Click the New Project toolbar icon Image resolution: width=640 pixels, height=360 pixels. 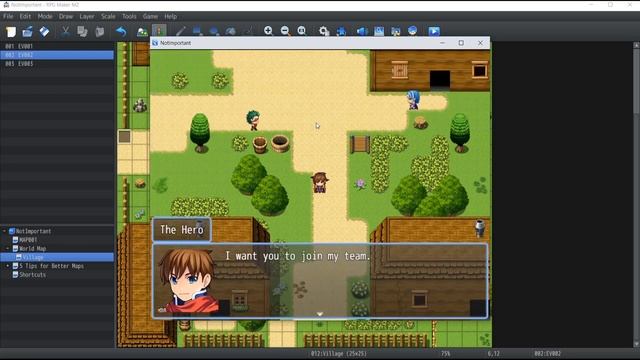(x=11, y=31)
